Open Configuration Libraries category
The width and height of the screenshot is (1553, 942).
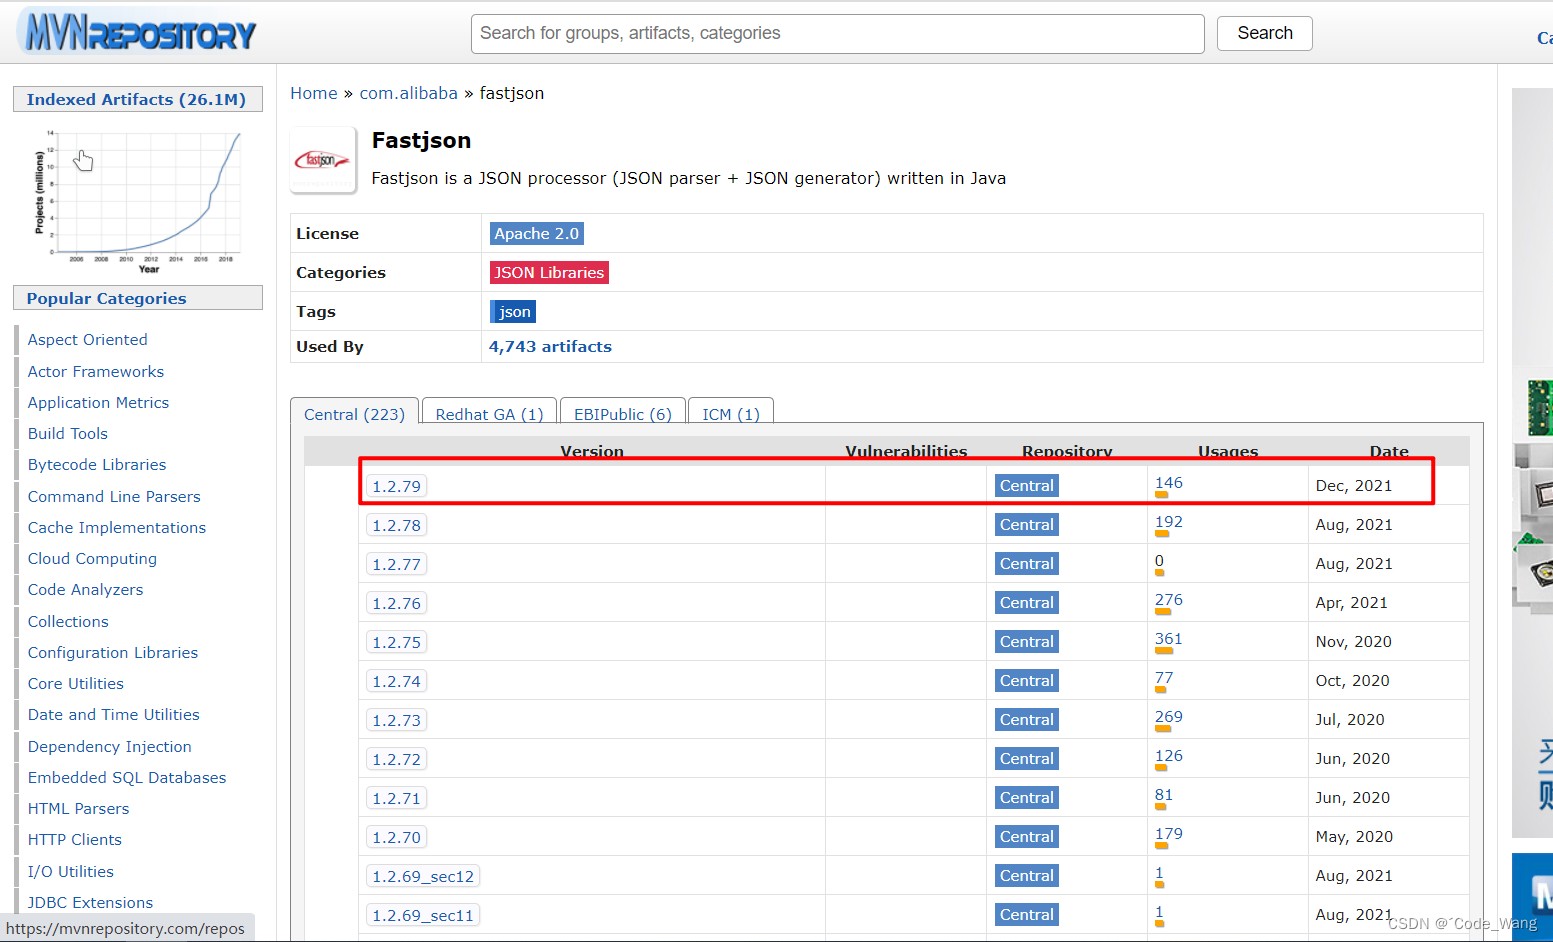(113, 652)
